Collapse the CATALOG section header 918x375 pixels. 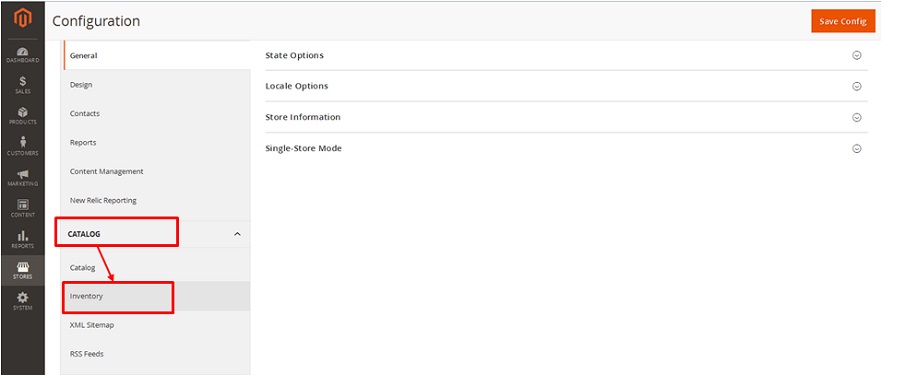[x=155, y=234]
